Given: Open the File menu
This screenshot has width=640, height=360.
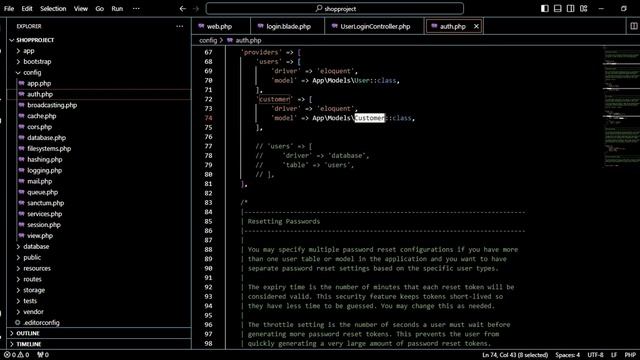Looking at the screenshot, I should click(x=9, y=9).
